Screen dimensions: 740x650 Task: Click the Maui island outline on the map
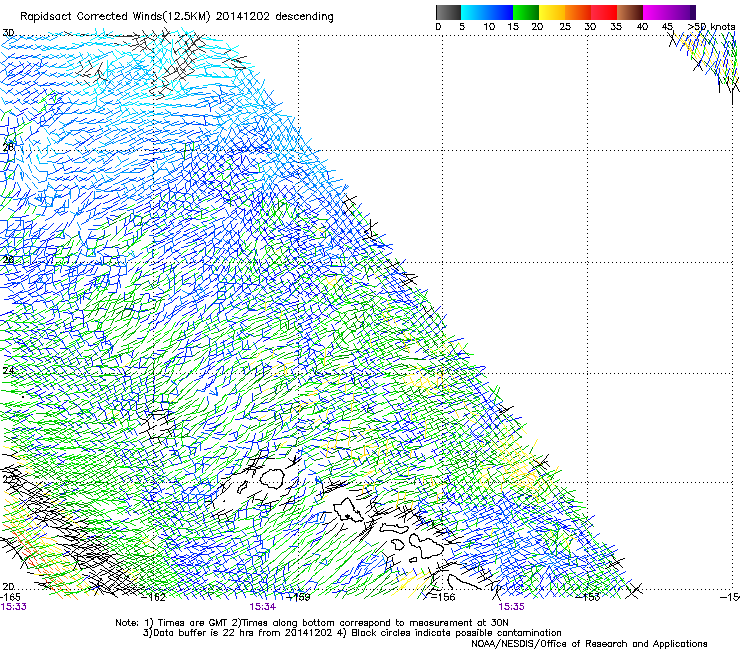(x=428, y=545)
